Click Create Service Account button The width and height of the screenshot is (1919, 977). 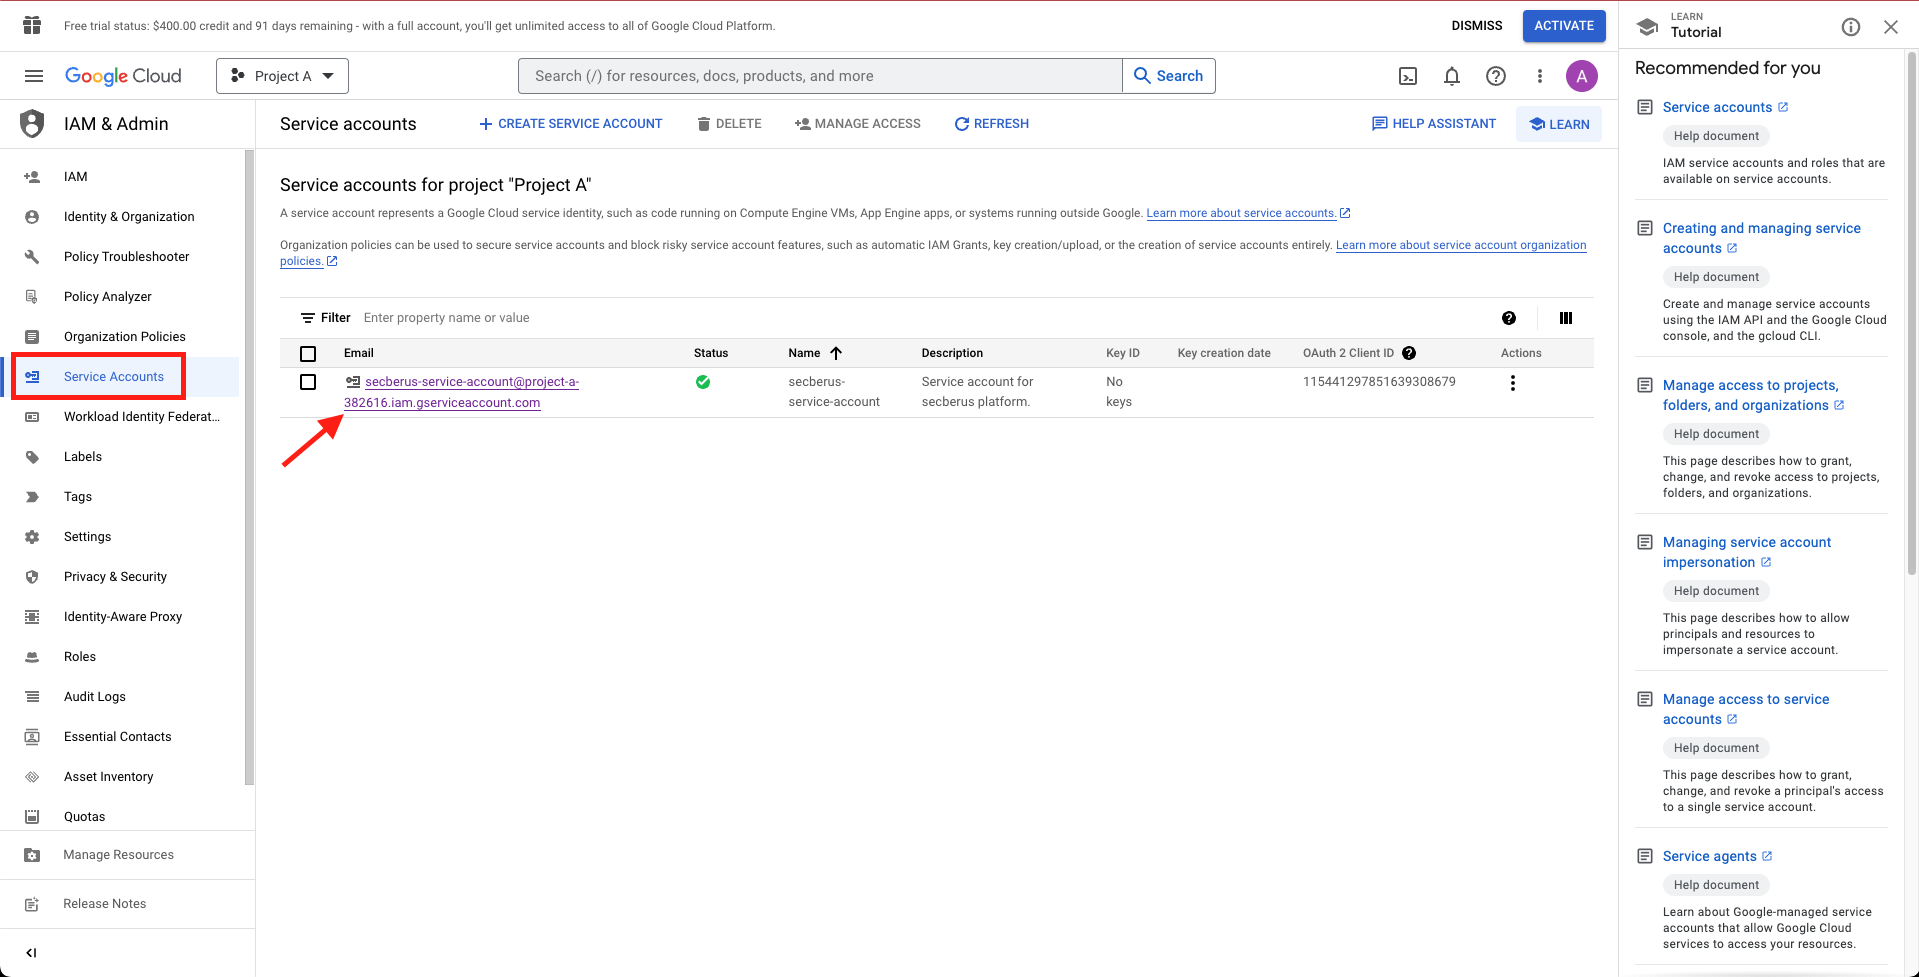[570, 124]
